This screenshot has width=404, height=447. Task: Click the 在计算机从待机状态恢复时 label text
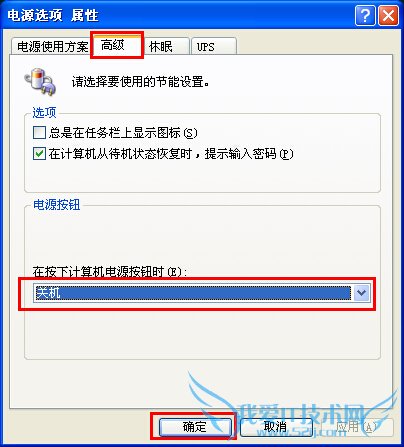pos(120,154)
